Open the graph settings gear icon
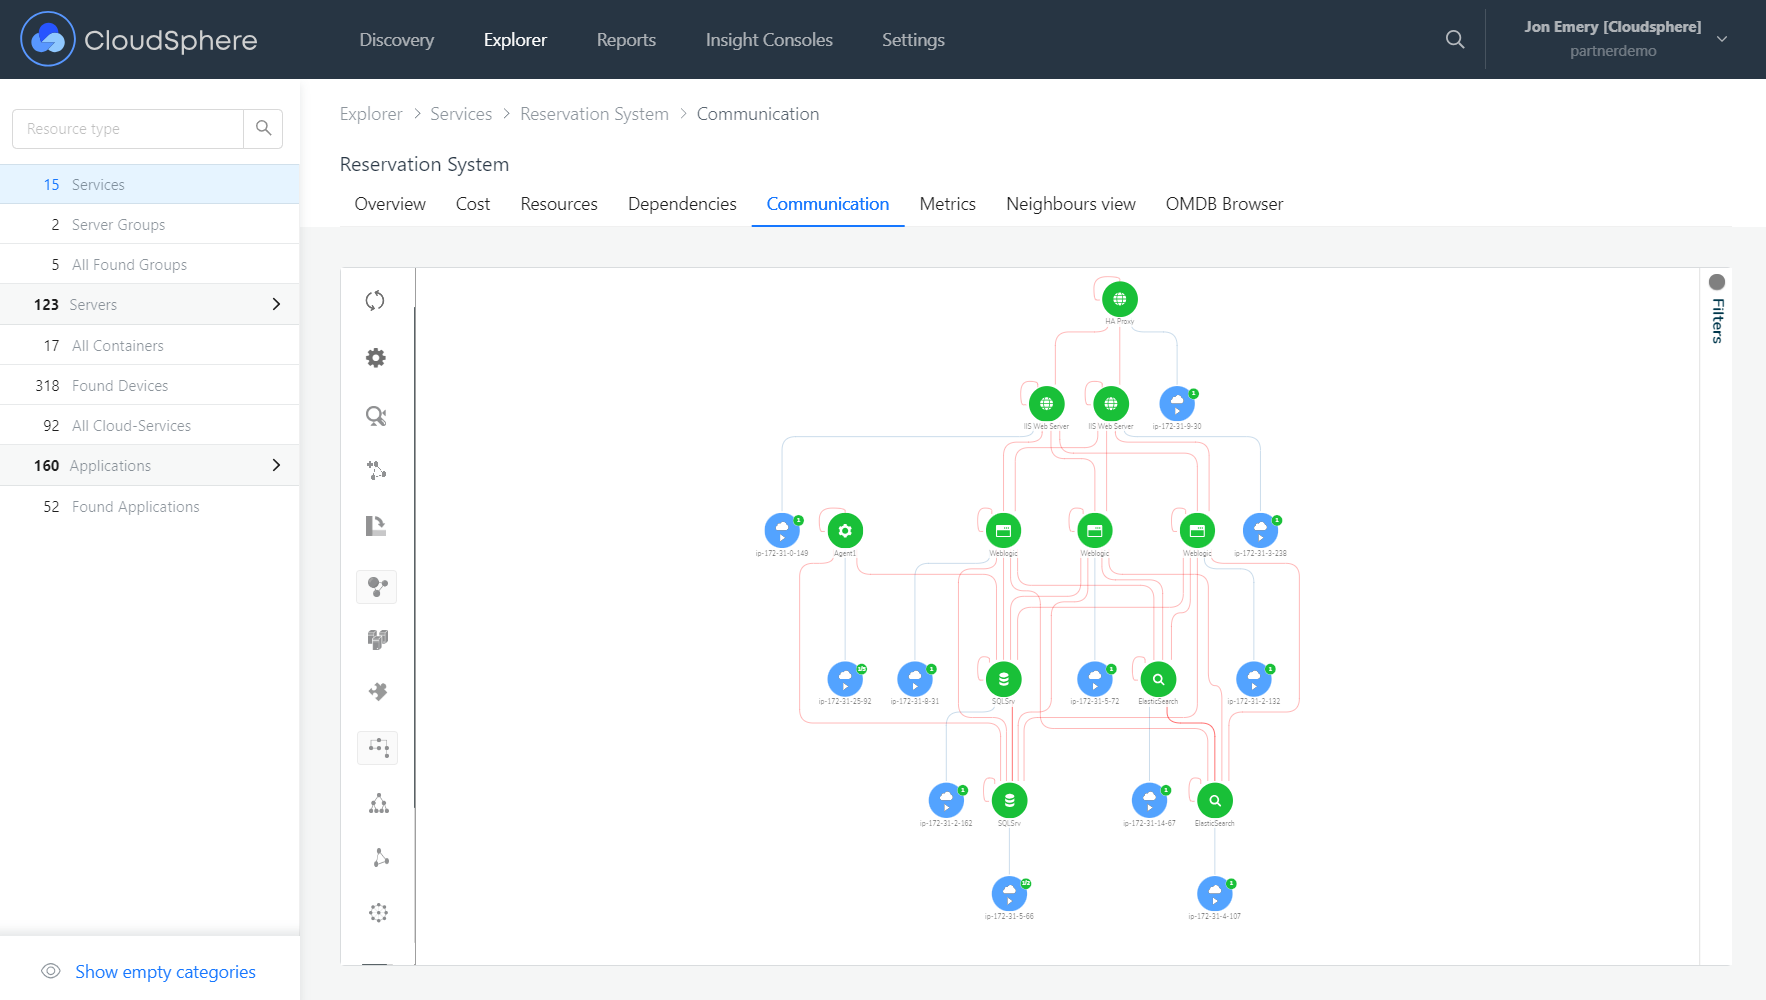 click(x=376, y=357)
